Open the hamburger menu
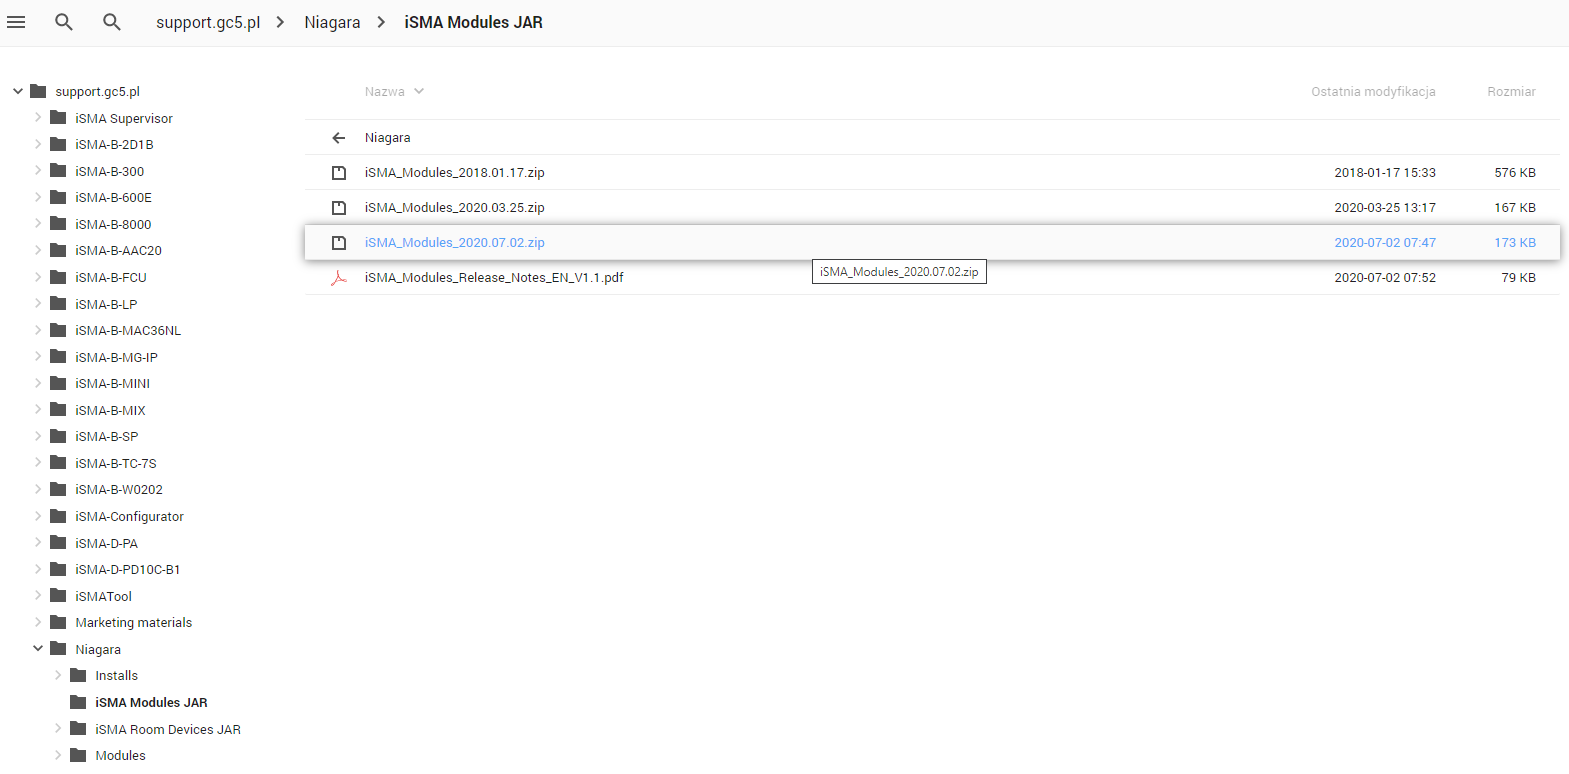This screenshot has width=1569, height=774. coord(16,22)
